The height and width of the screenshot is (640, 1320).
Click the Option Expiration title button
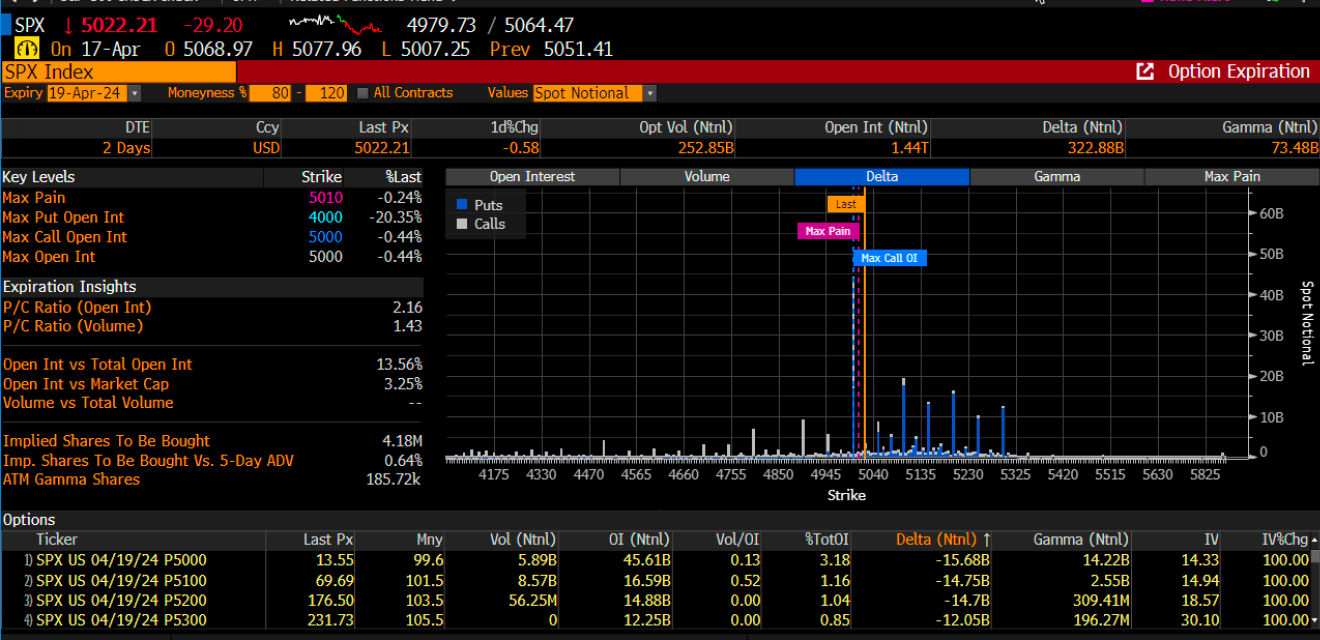[x=1238, y=72]
